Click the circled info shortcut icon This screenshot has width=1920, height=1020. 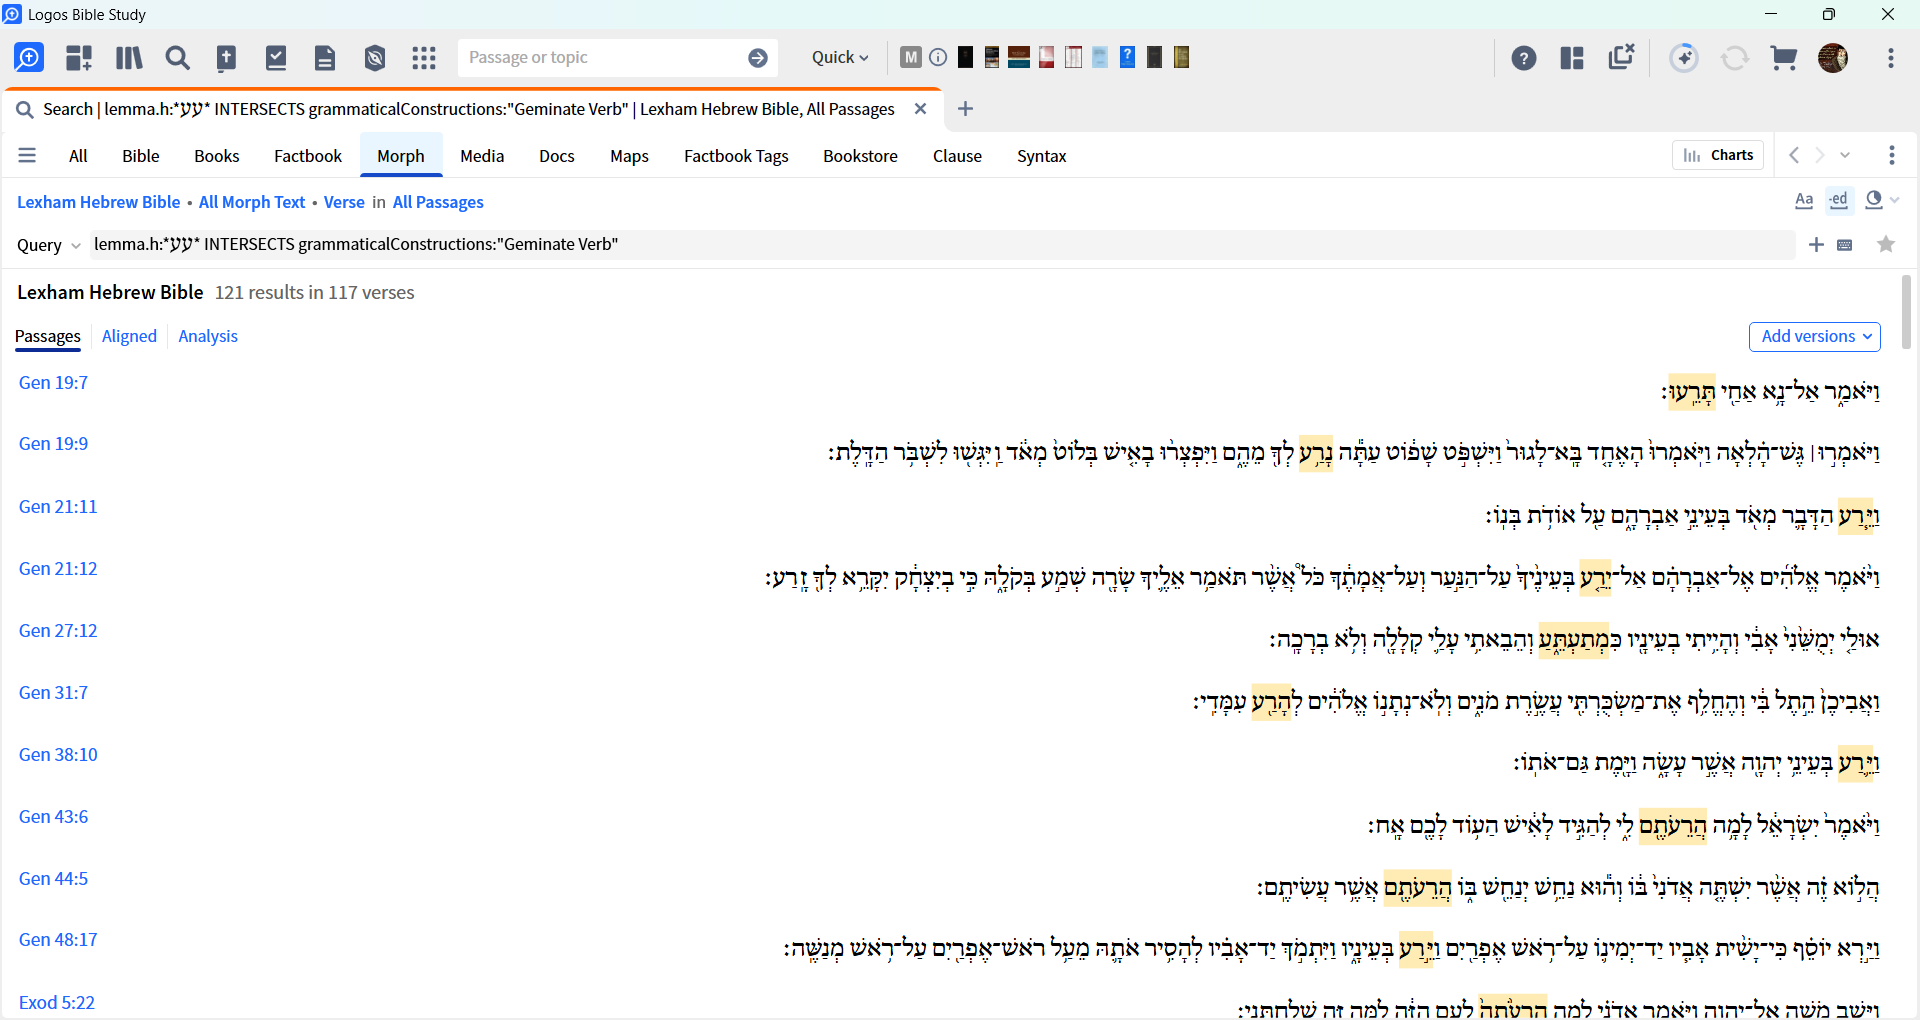click(938, 57)
